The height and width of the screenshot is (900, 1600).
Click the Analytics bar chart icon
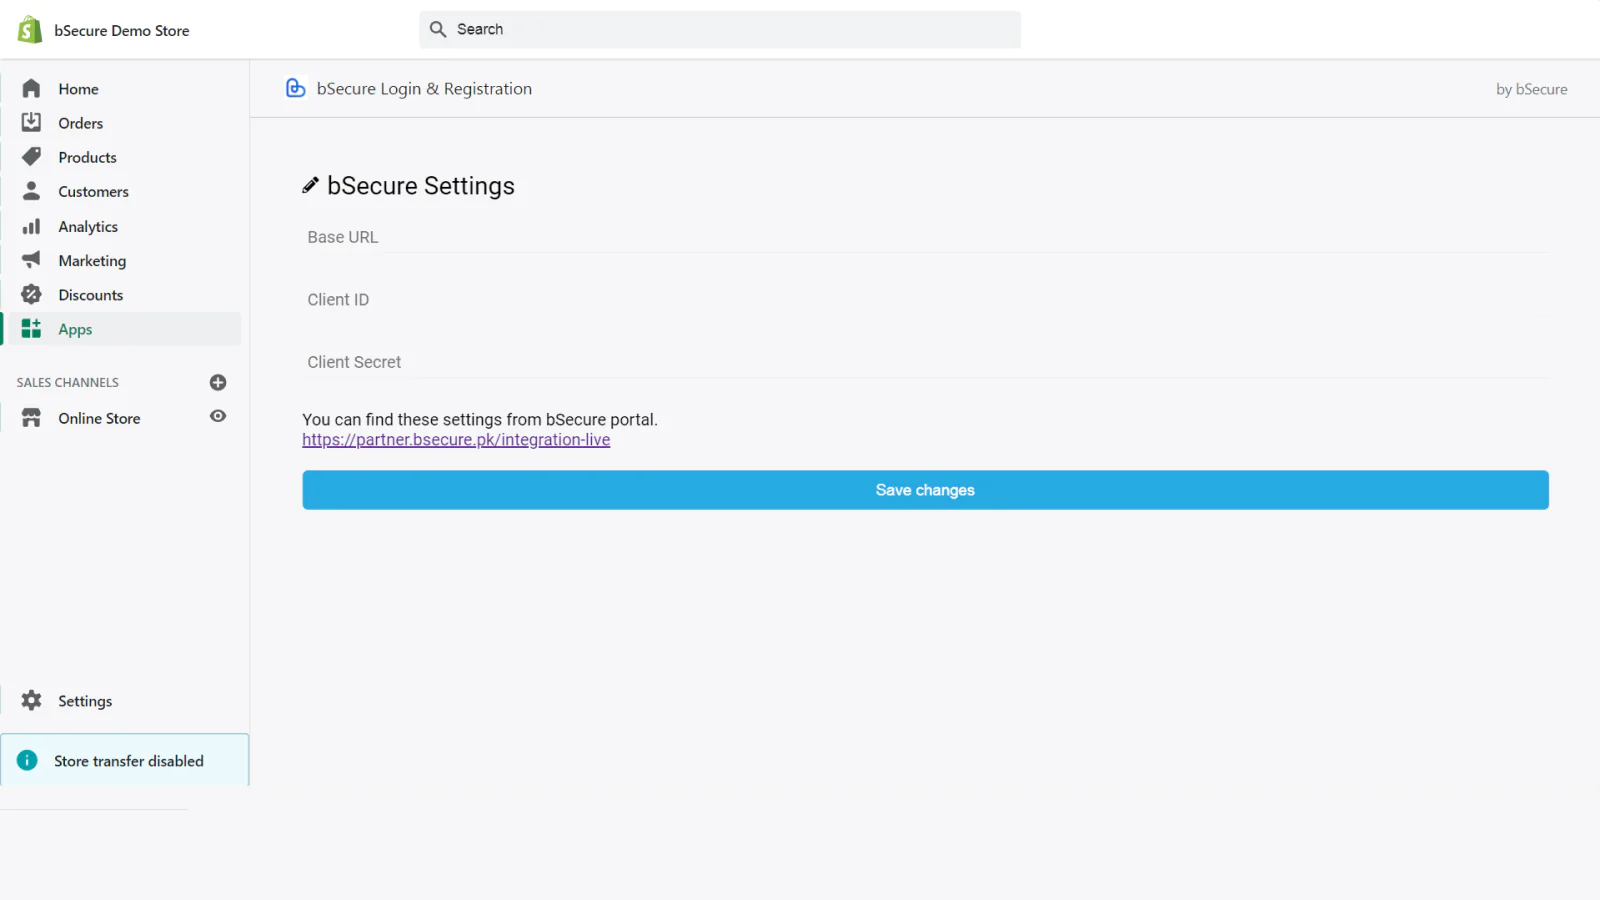coord(31,226)
